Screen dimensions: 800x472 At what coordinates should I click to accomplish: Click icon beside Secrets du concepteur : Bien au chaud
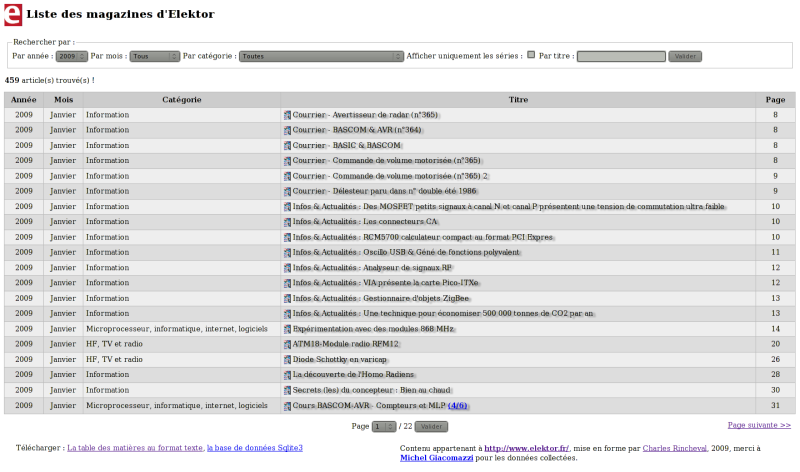pyautogui.click(x=287, y=391)
